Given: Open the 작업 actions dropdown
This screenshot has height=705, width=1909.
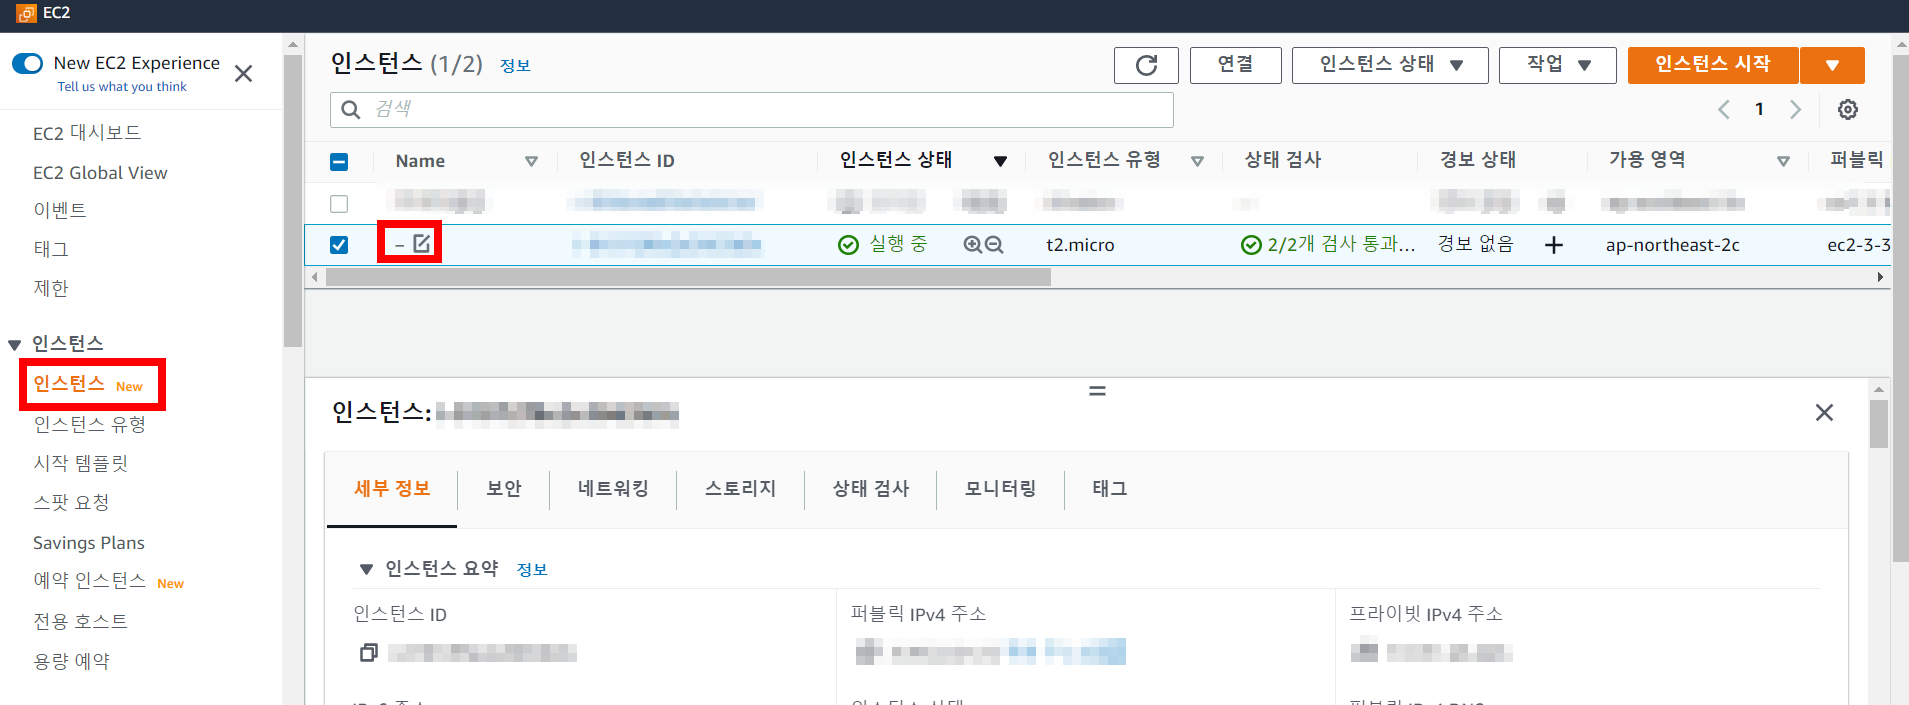Looking at the screenshot, I should click(1557, 65).
